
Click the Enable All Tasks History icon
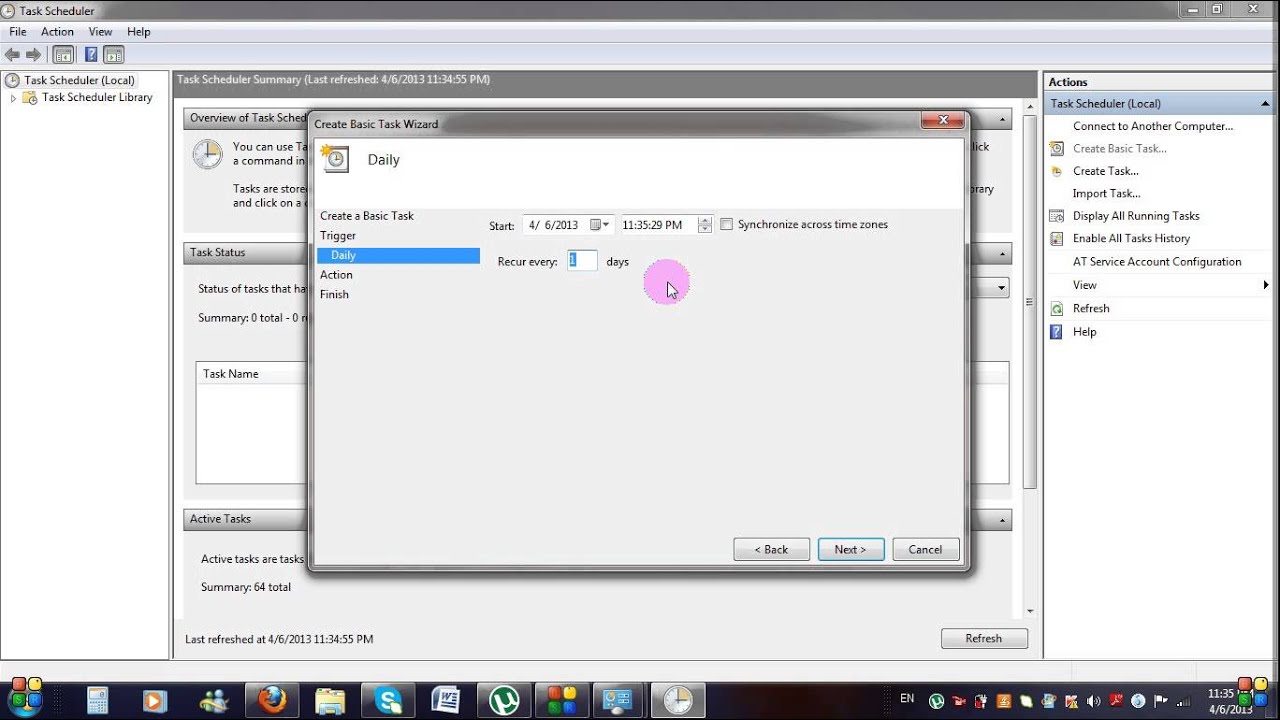pos(1057,239)
